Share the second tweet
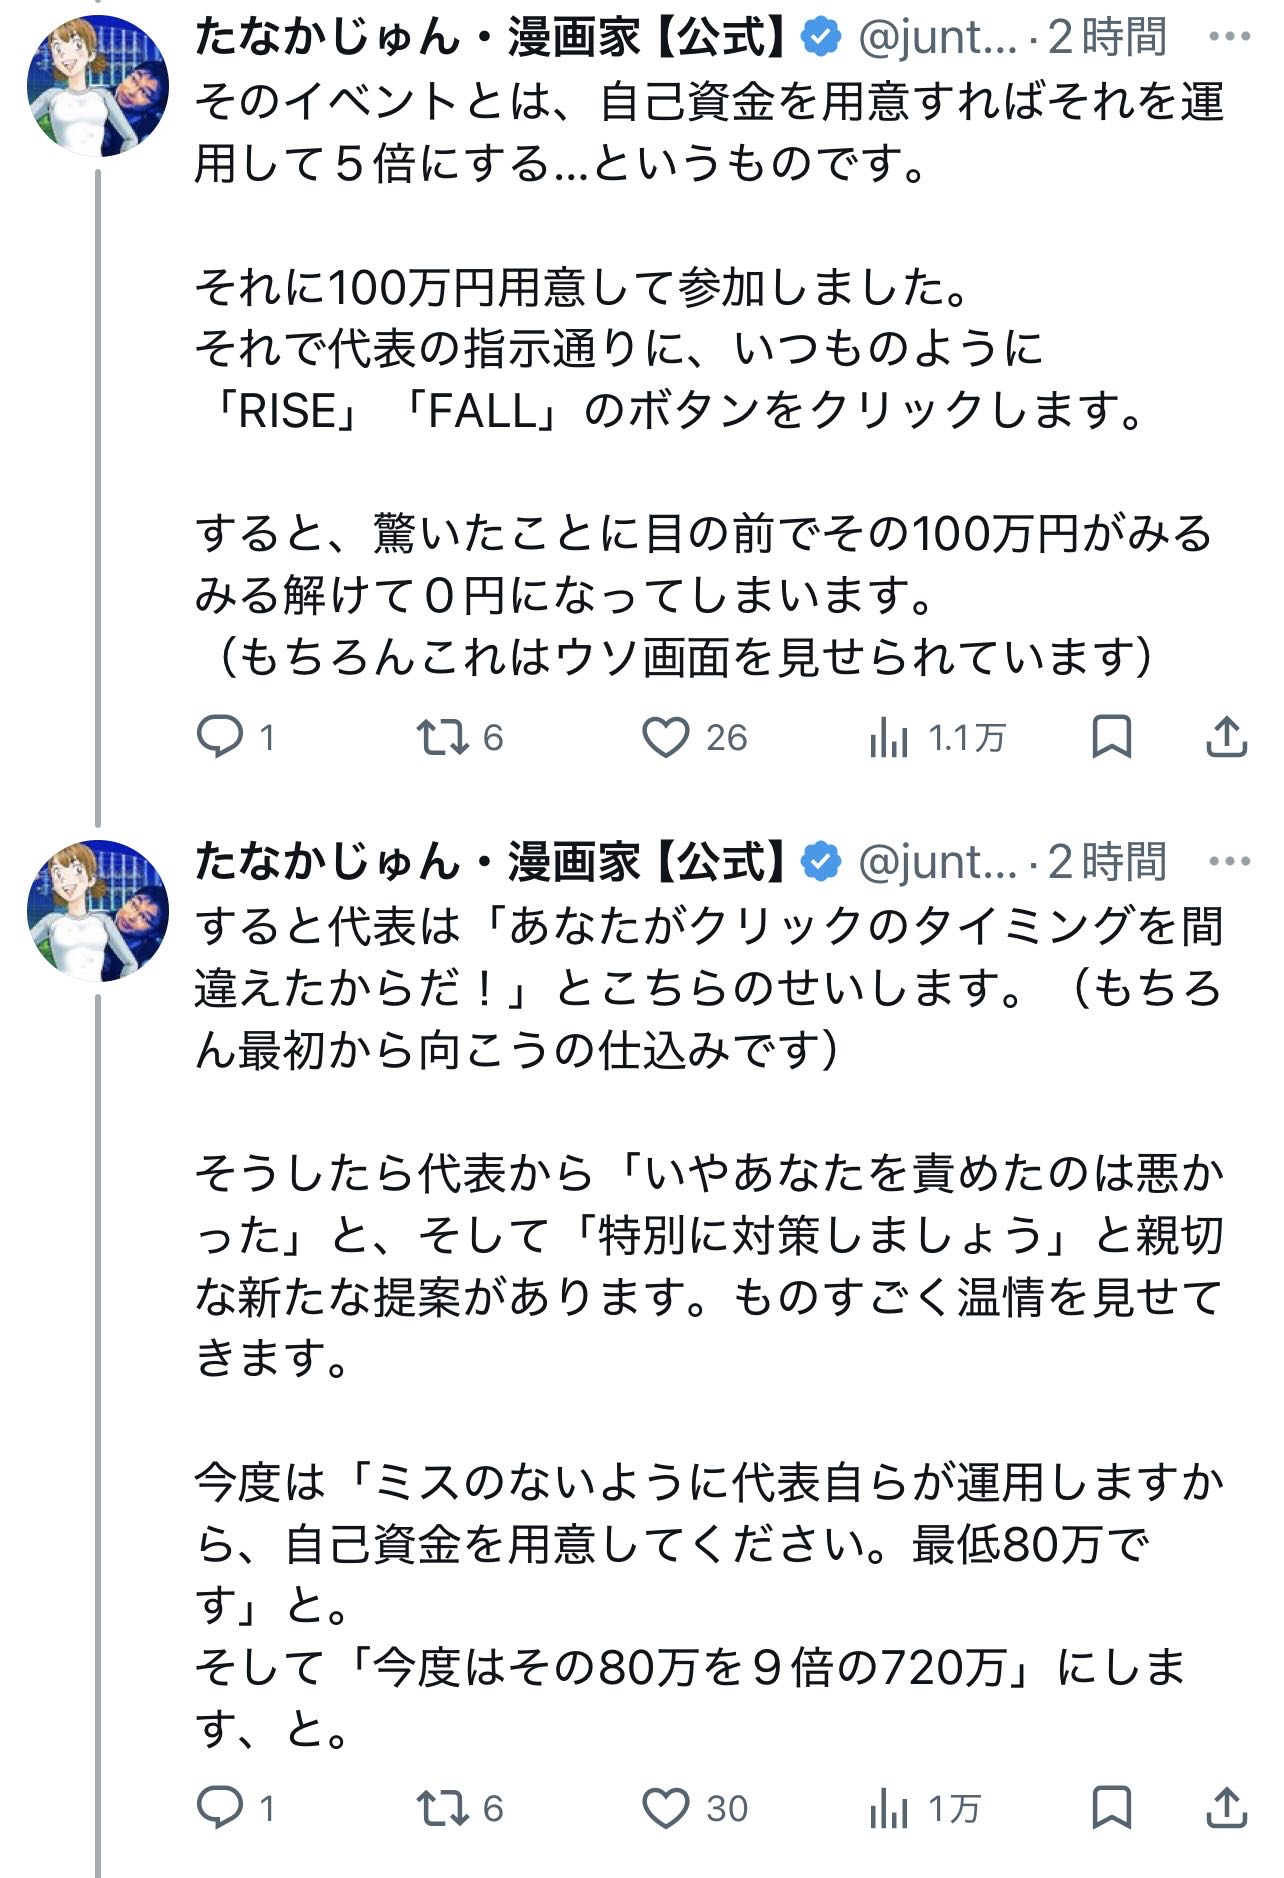This screenshot has width=1284, height=1878. coord(1226,1808)
